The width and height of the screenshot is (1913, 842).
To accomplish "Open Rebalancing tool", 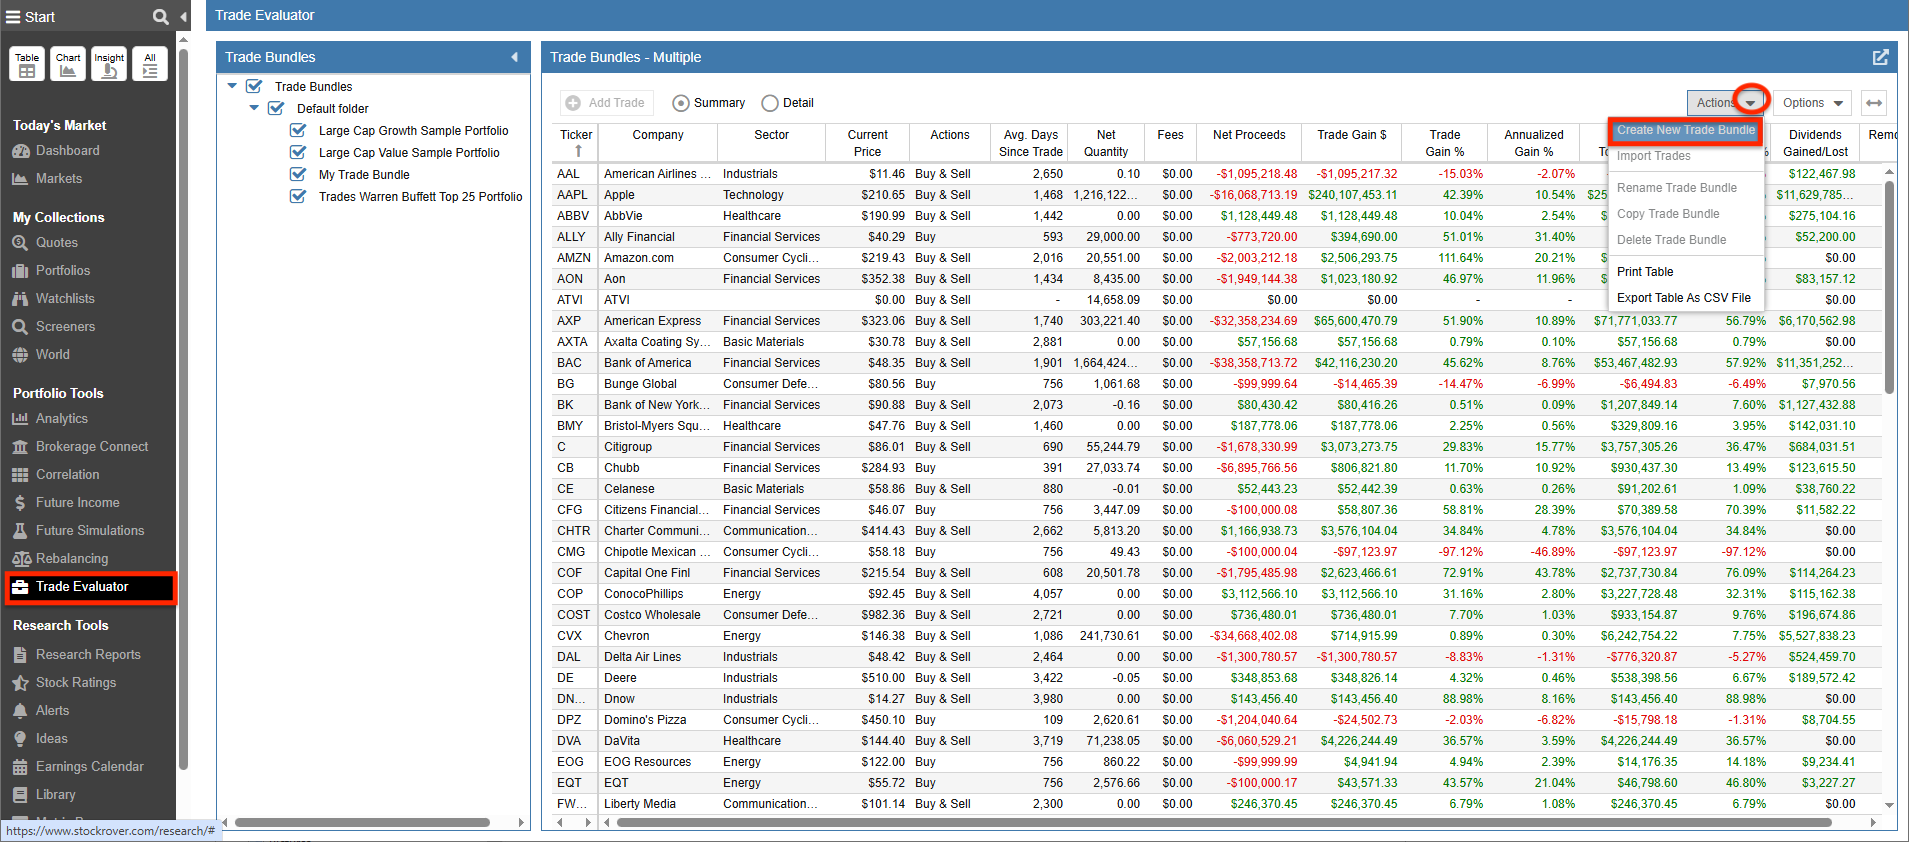I will click(x=71, y=559).
